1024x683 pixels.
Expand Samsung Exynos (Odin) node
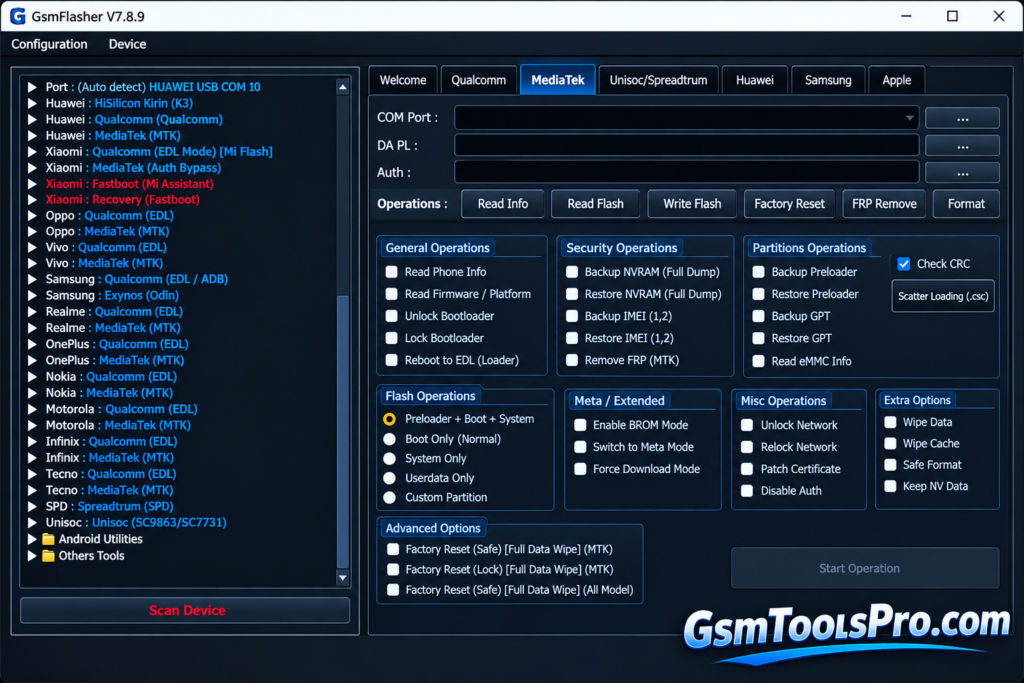[31, 296]
